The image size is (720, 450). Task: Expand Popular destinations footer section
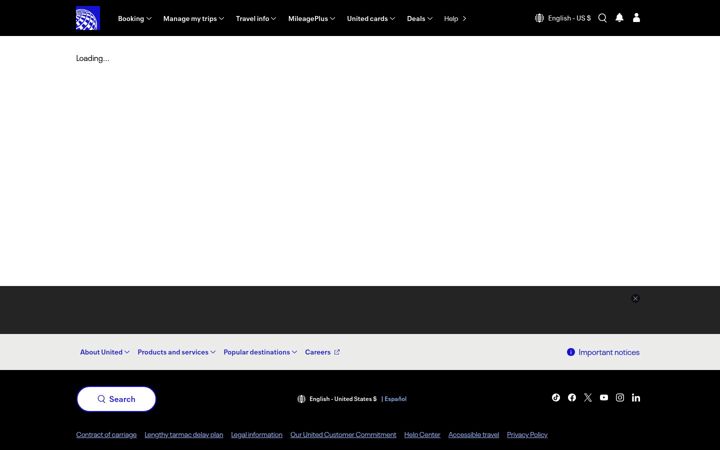click(260, 352)
